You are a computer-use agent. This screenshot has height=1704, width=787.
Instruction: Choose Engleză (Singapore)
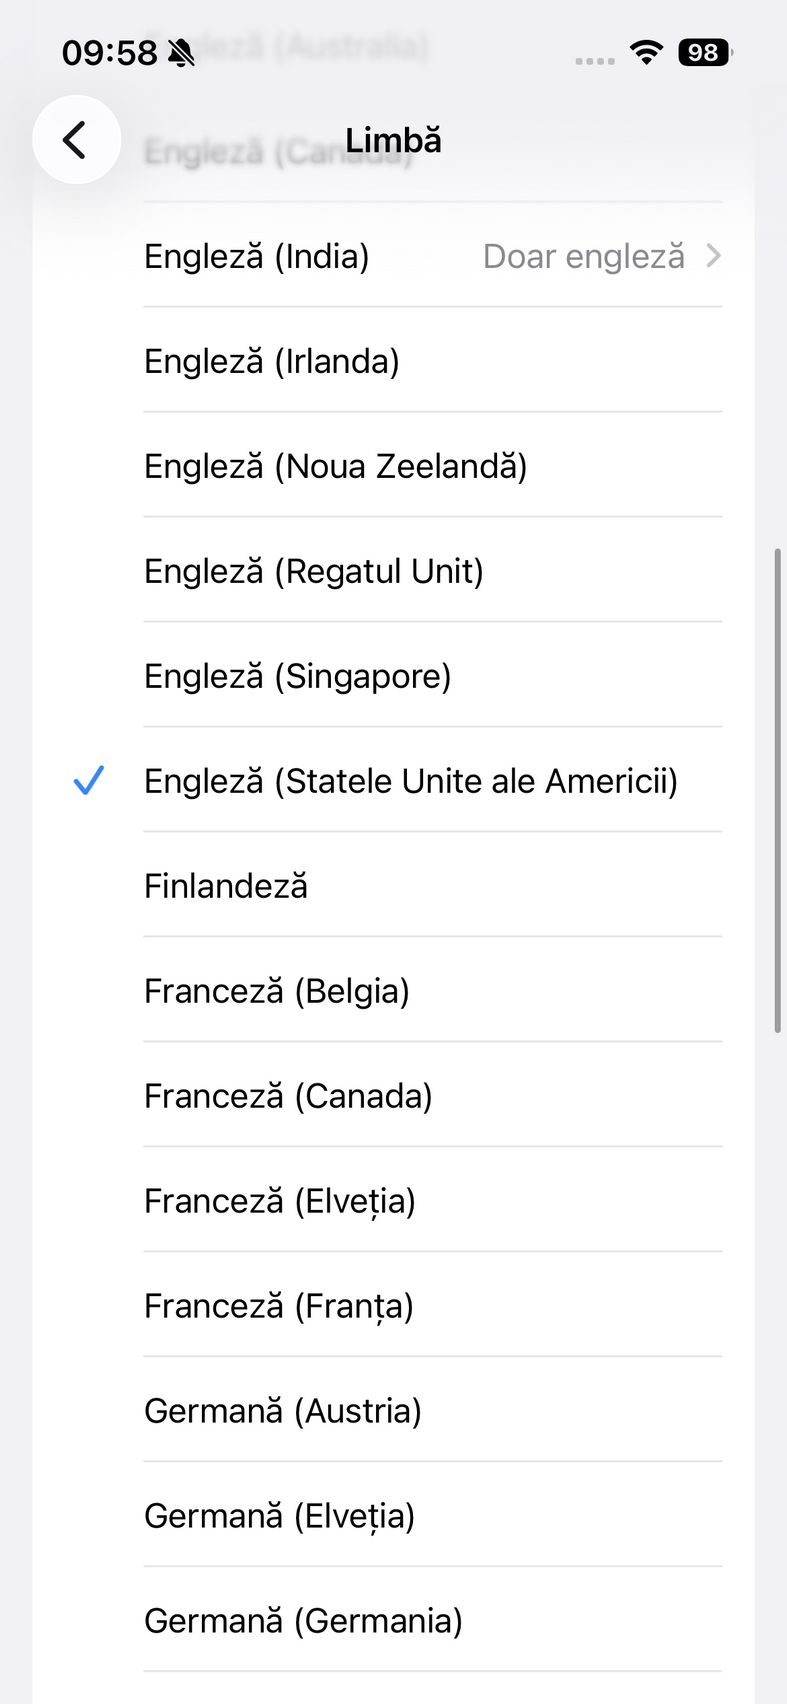pyautogui.click(x=298, y=676)
